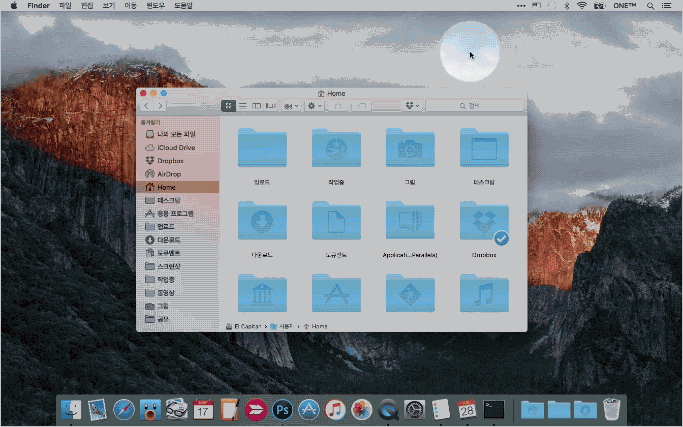Select Home in the sidebar
The image size is (683, 427).
coord(177,187)
